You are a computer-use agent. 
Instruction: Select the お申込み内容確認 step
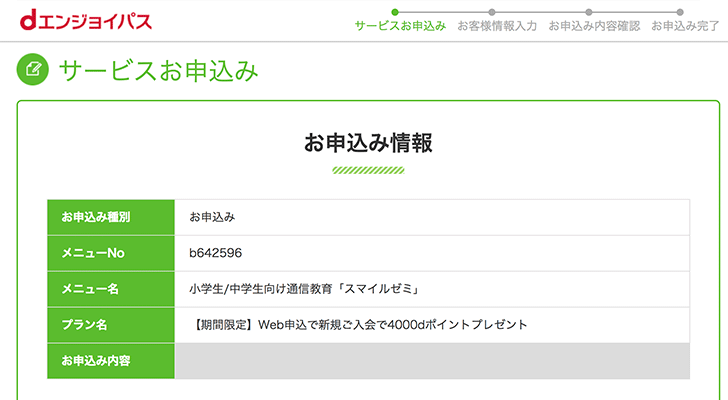594,26
